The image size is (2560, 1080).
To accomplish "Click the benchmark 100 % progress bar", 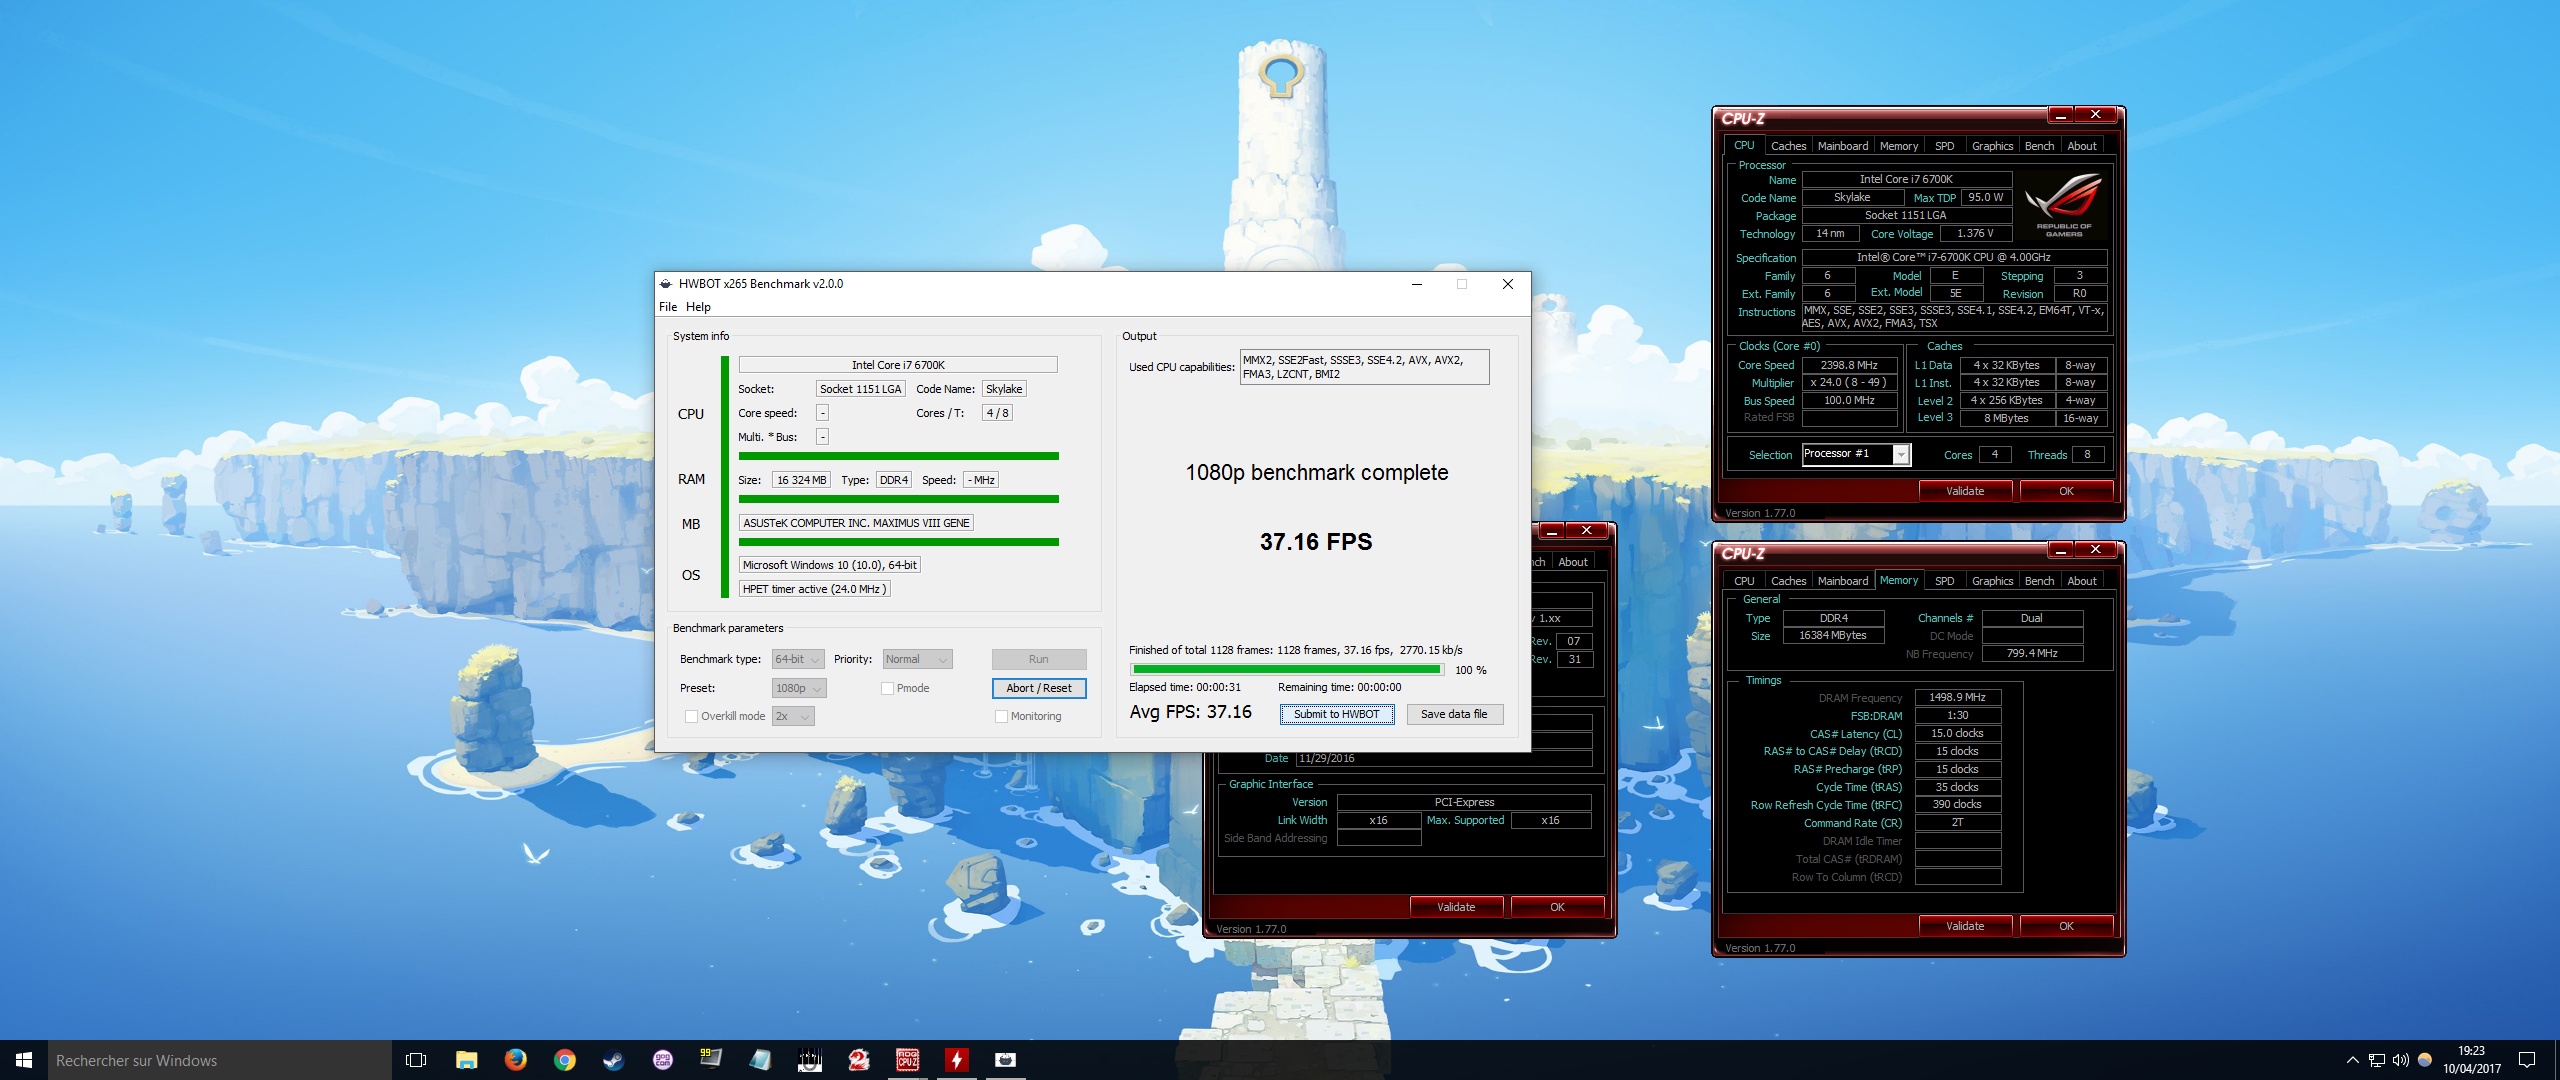I will pyautogui.click(x=1287, y=670).
